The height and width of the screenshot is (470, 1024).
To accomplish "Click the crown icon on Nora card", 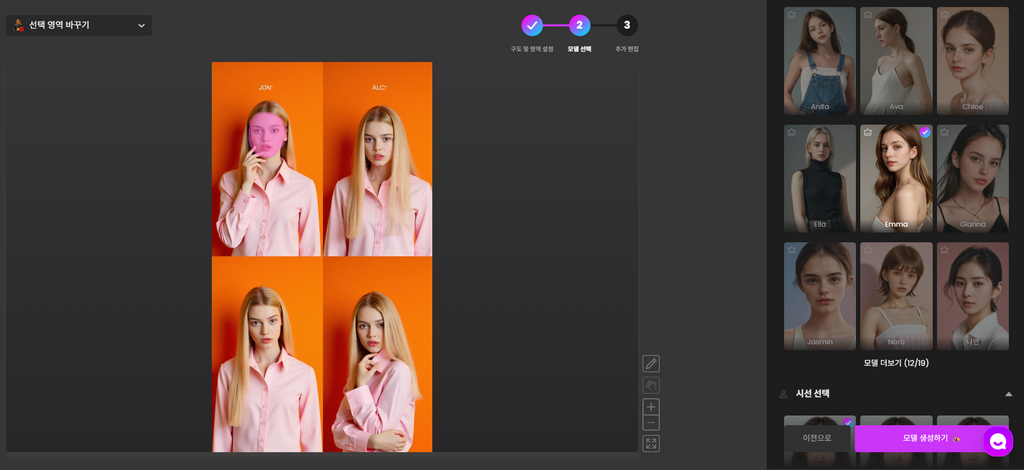I will [x=868, y=249].
